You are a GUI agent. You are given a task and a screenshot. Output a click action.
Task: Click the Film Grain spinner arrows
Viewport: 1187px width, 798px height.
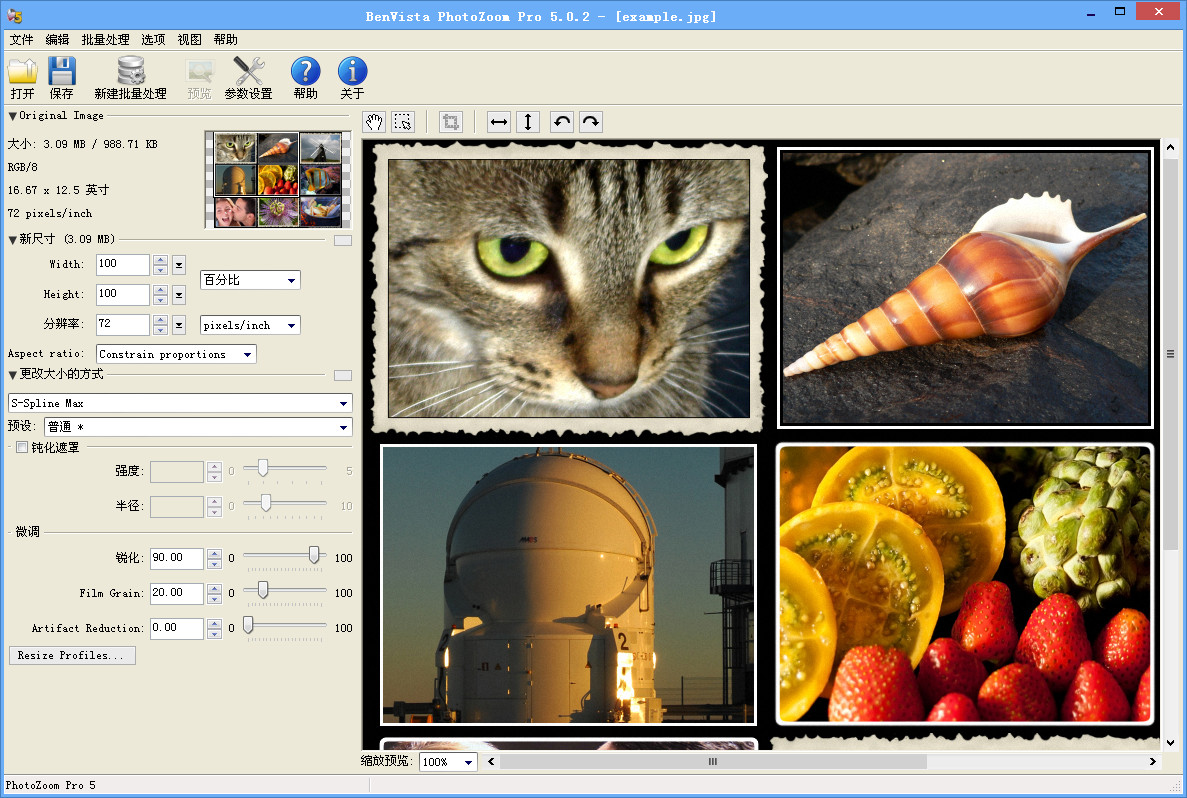tap(214, 594)
